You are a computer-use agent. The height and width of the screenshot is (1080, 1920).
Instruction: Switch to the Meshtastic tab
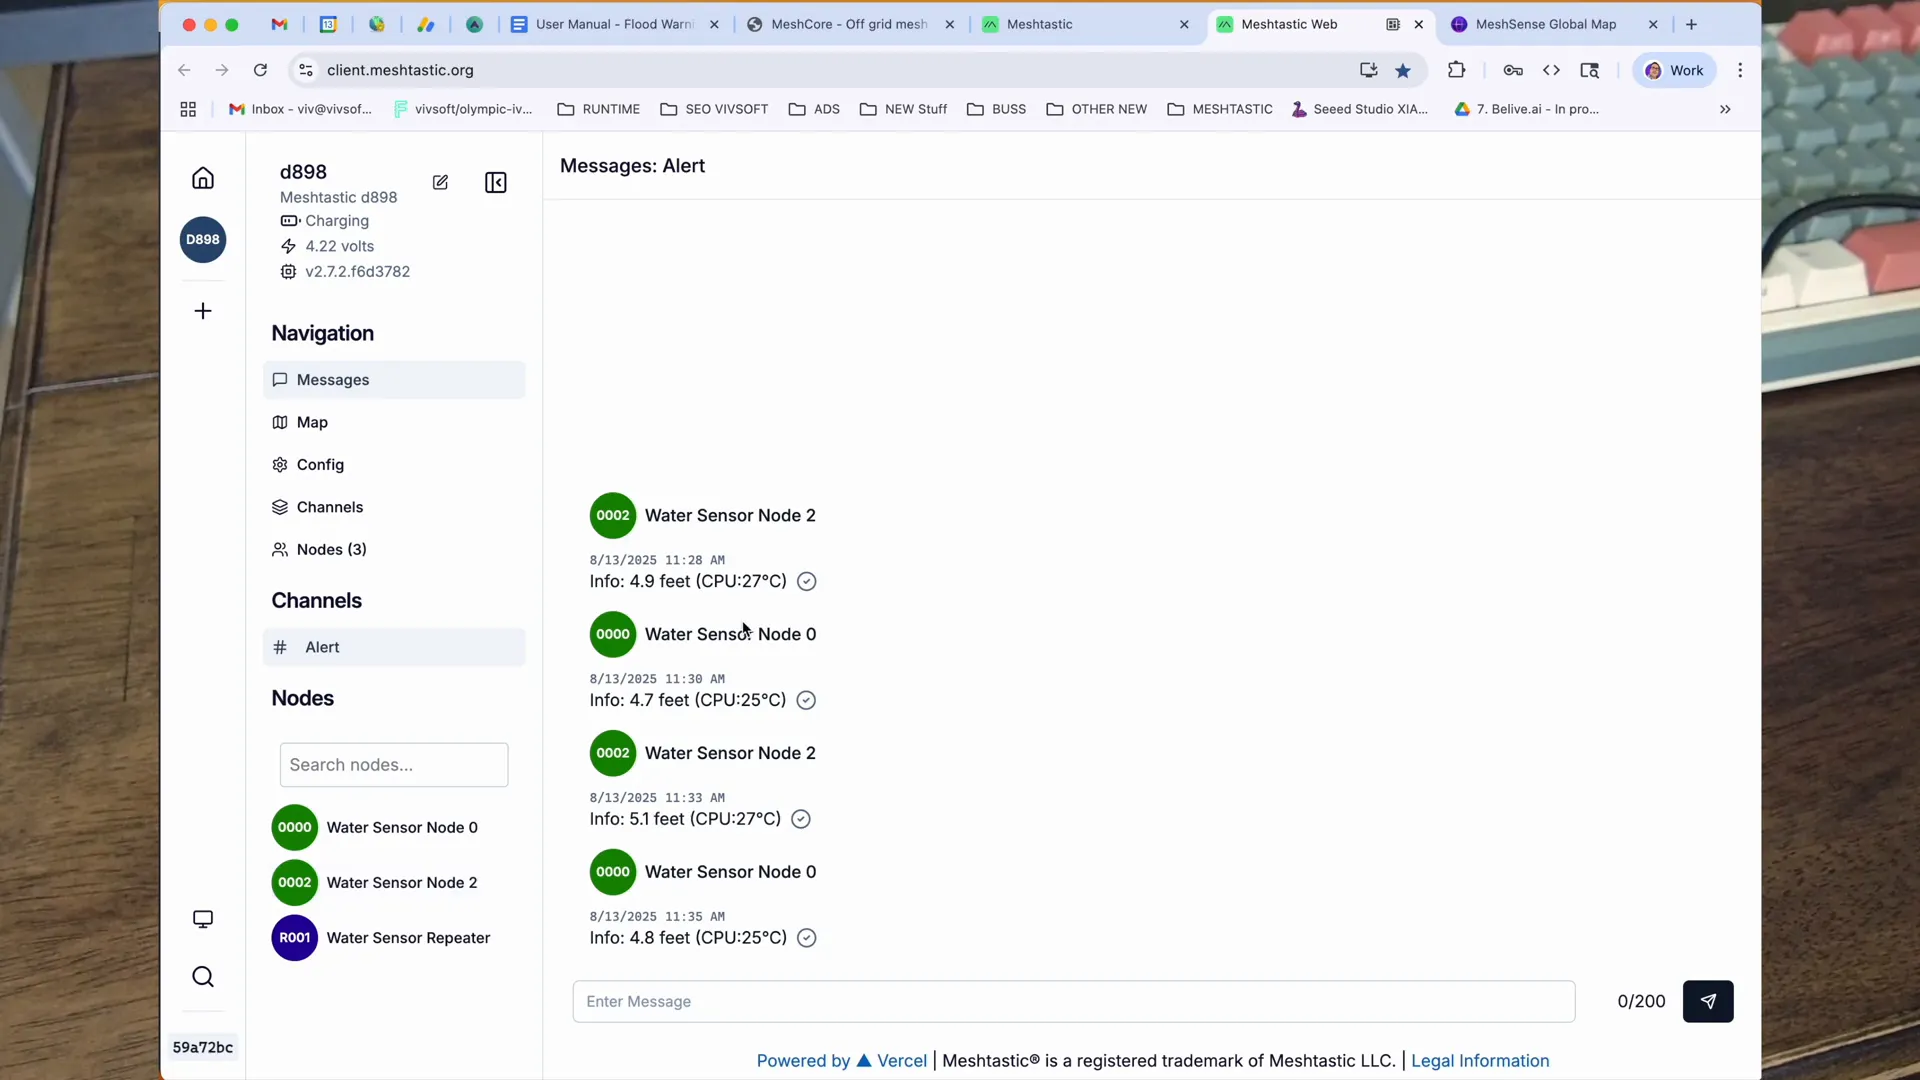[1084, 24]
